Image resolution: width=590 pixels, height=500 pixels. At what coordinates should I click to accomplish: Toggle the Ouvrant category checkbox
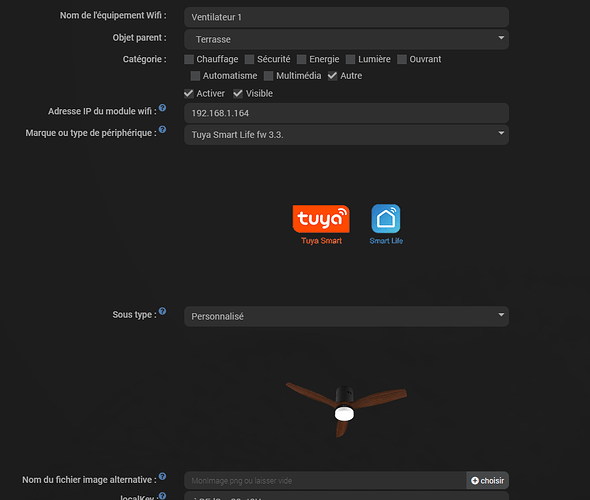402,59
